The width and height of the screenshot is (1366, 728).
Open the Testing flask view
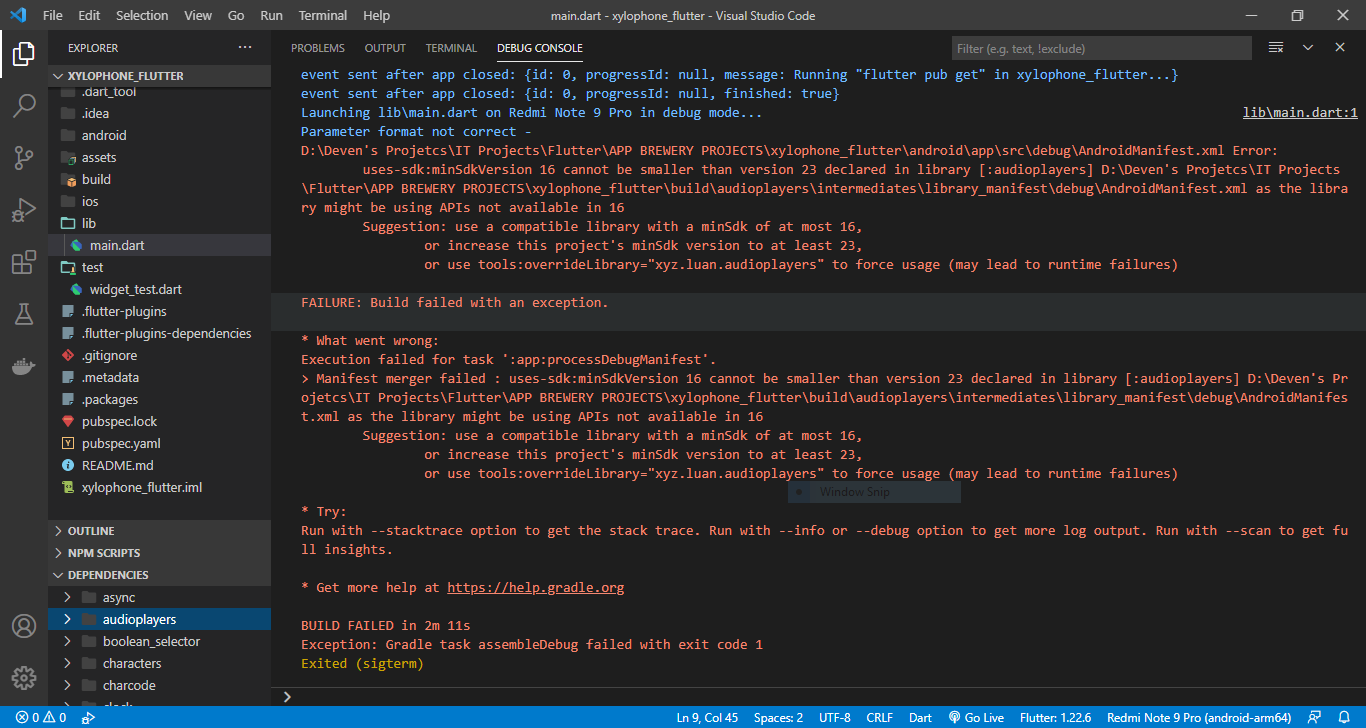(x=23, y=314)
